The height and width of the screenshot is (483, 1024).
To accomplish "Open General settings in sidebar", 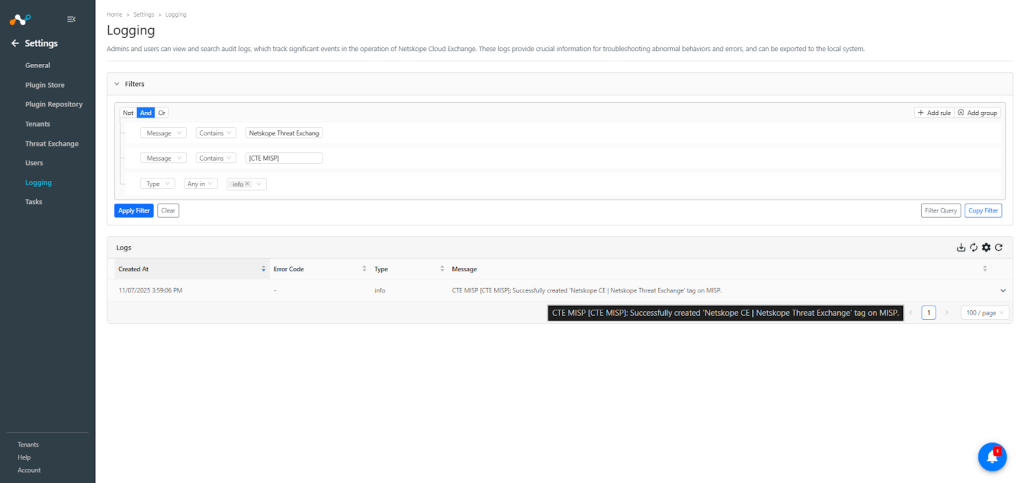I will click(x=38, y=65).
